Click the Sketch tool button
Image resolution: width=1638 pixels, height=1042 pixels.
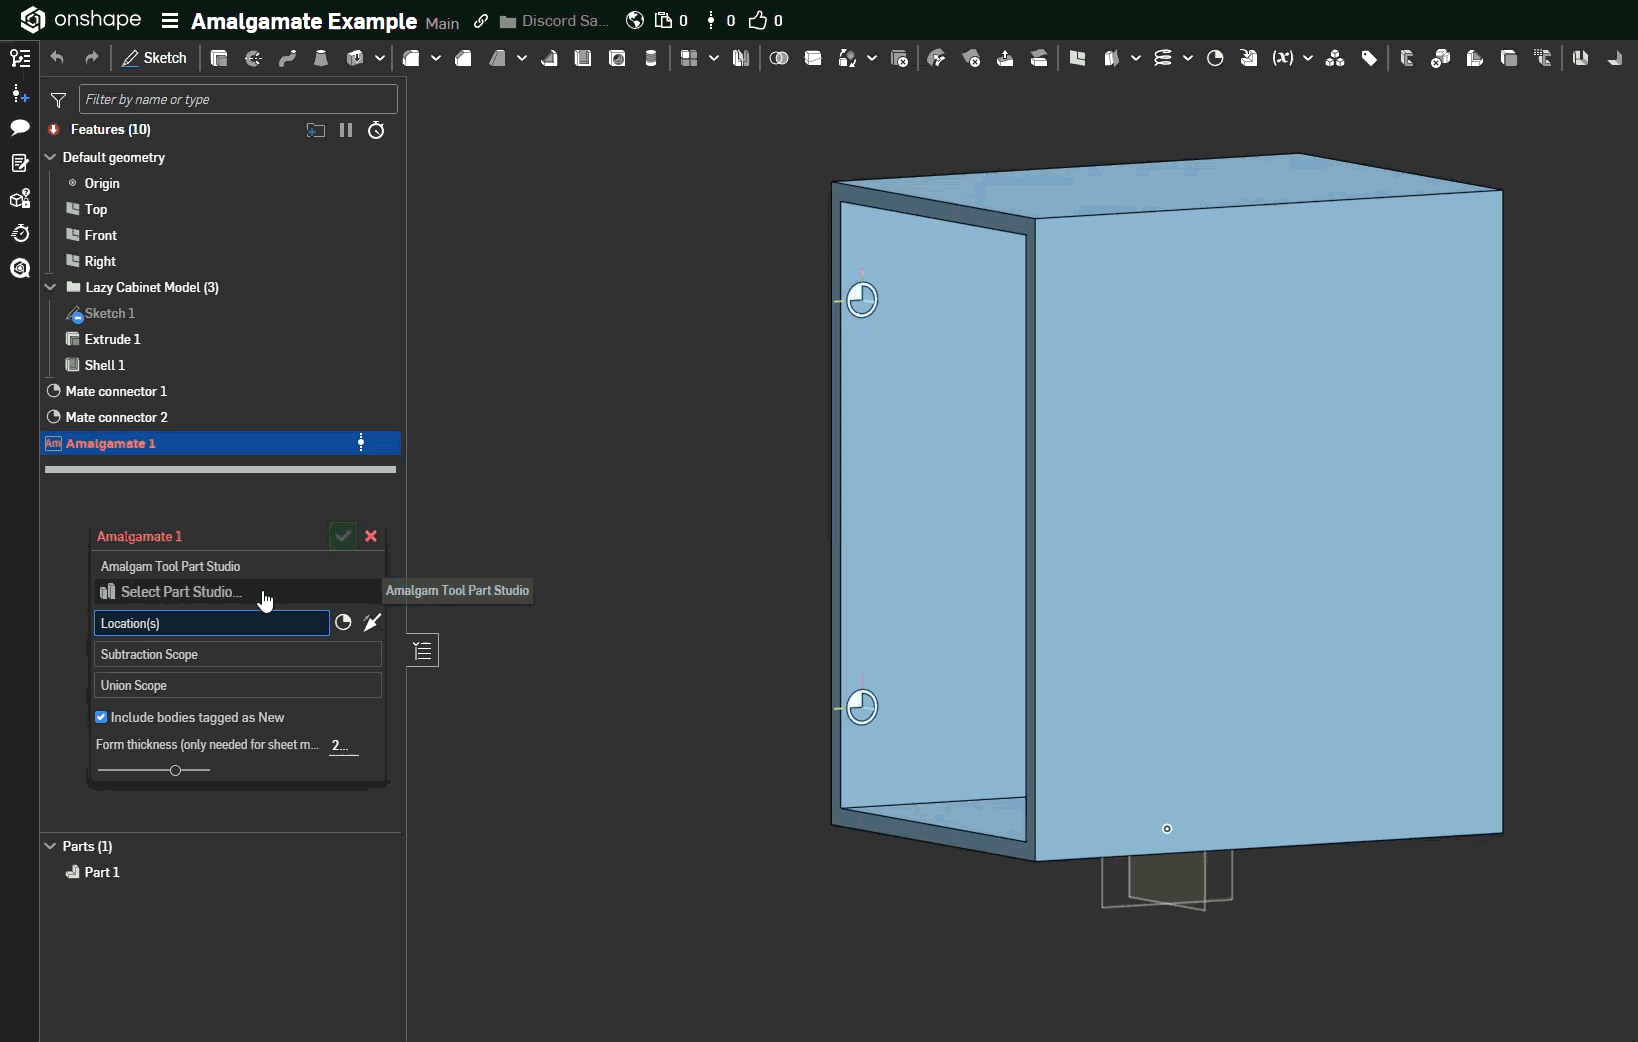pos(155,58)
